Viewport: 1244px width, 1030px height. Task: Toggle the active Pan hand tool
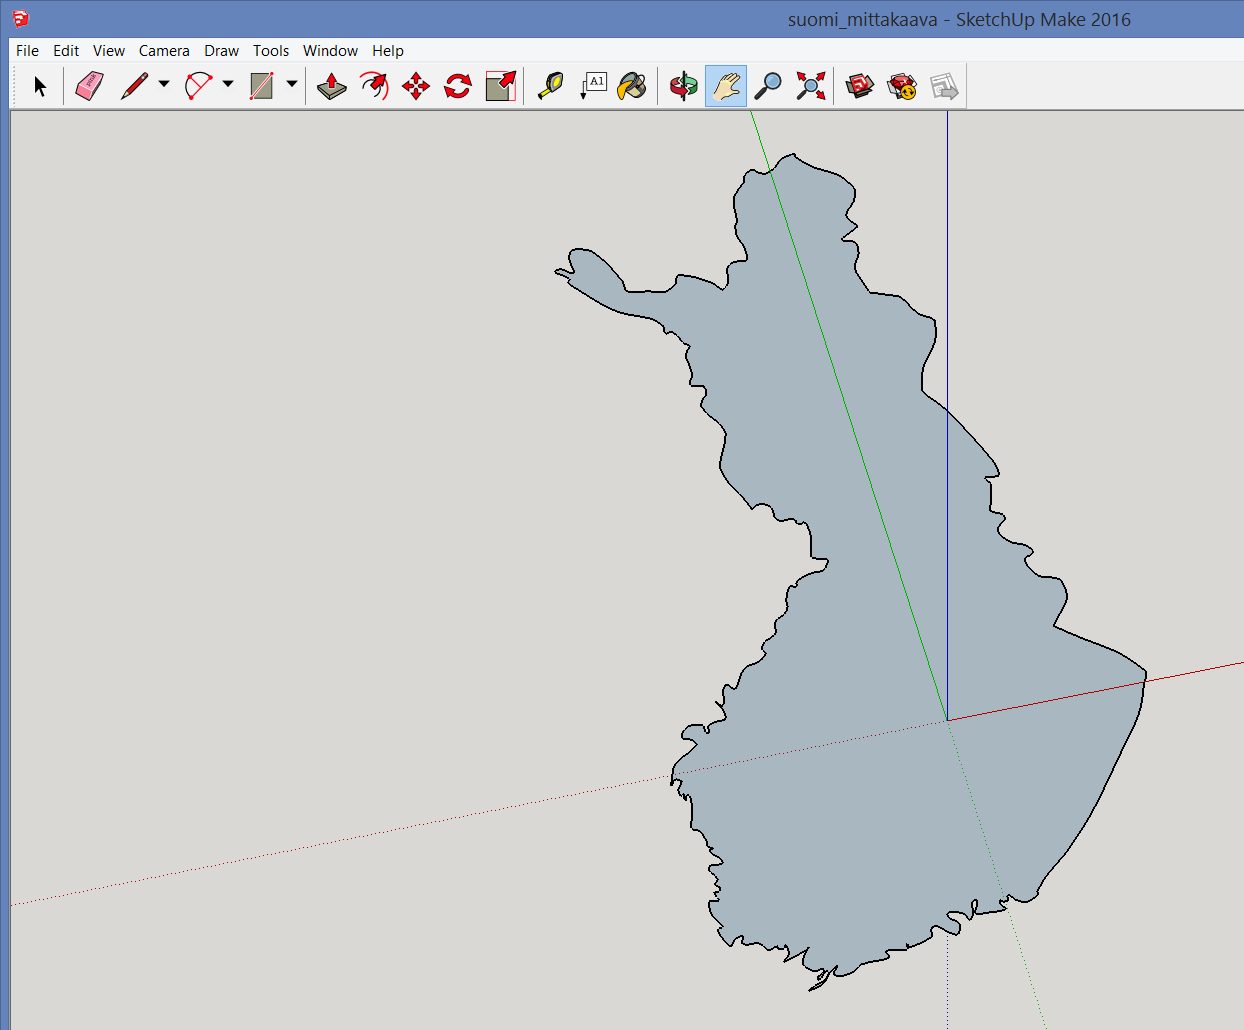tap(726, 87)
